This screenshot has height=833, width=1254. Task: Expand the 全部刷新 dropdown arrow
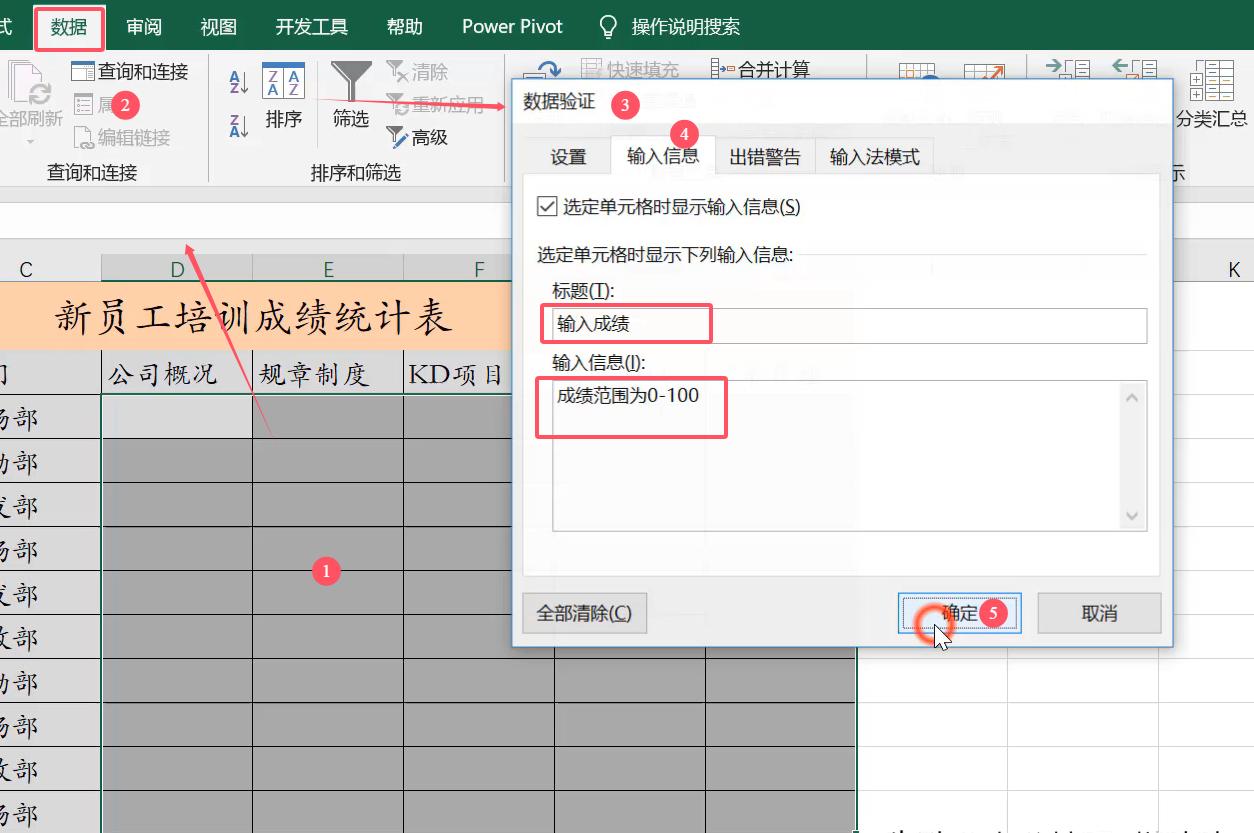28,141
